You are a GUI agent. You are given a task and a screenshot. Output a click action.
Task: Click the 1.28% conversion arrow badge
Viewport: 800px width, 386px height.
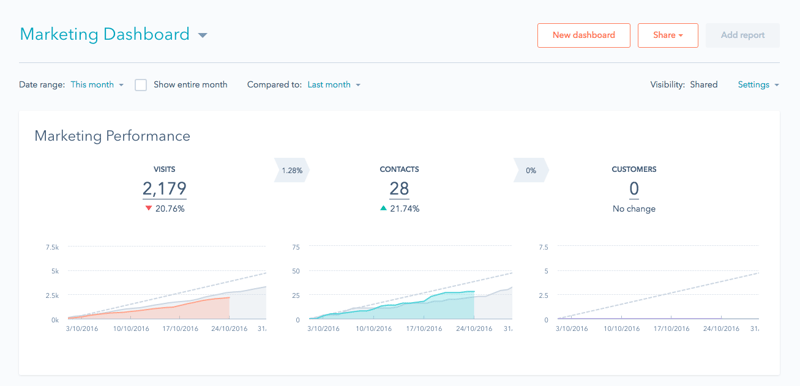coord(292,170)
